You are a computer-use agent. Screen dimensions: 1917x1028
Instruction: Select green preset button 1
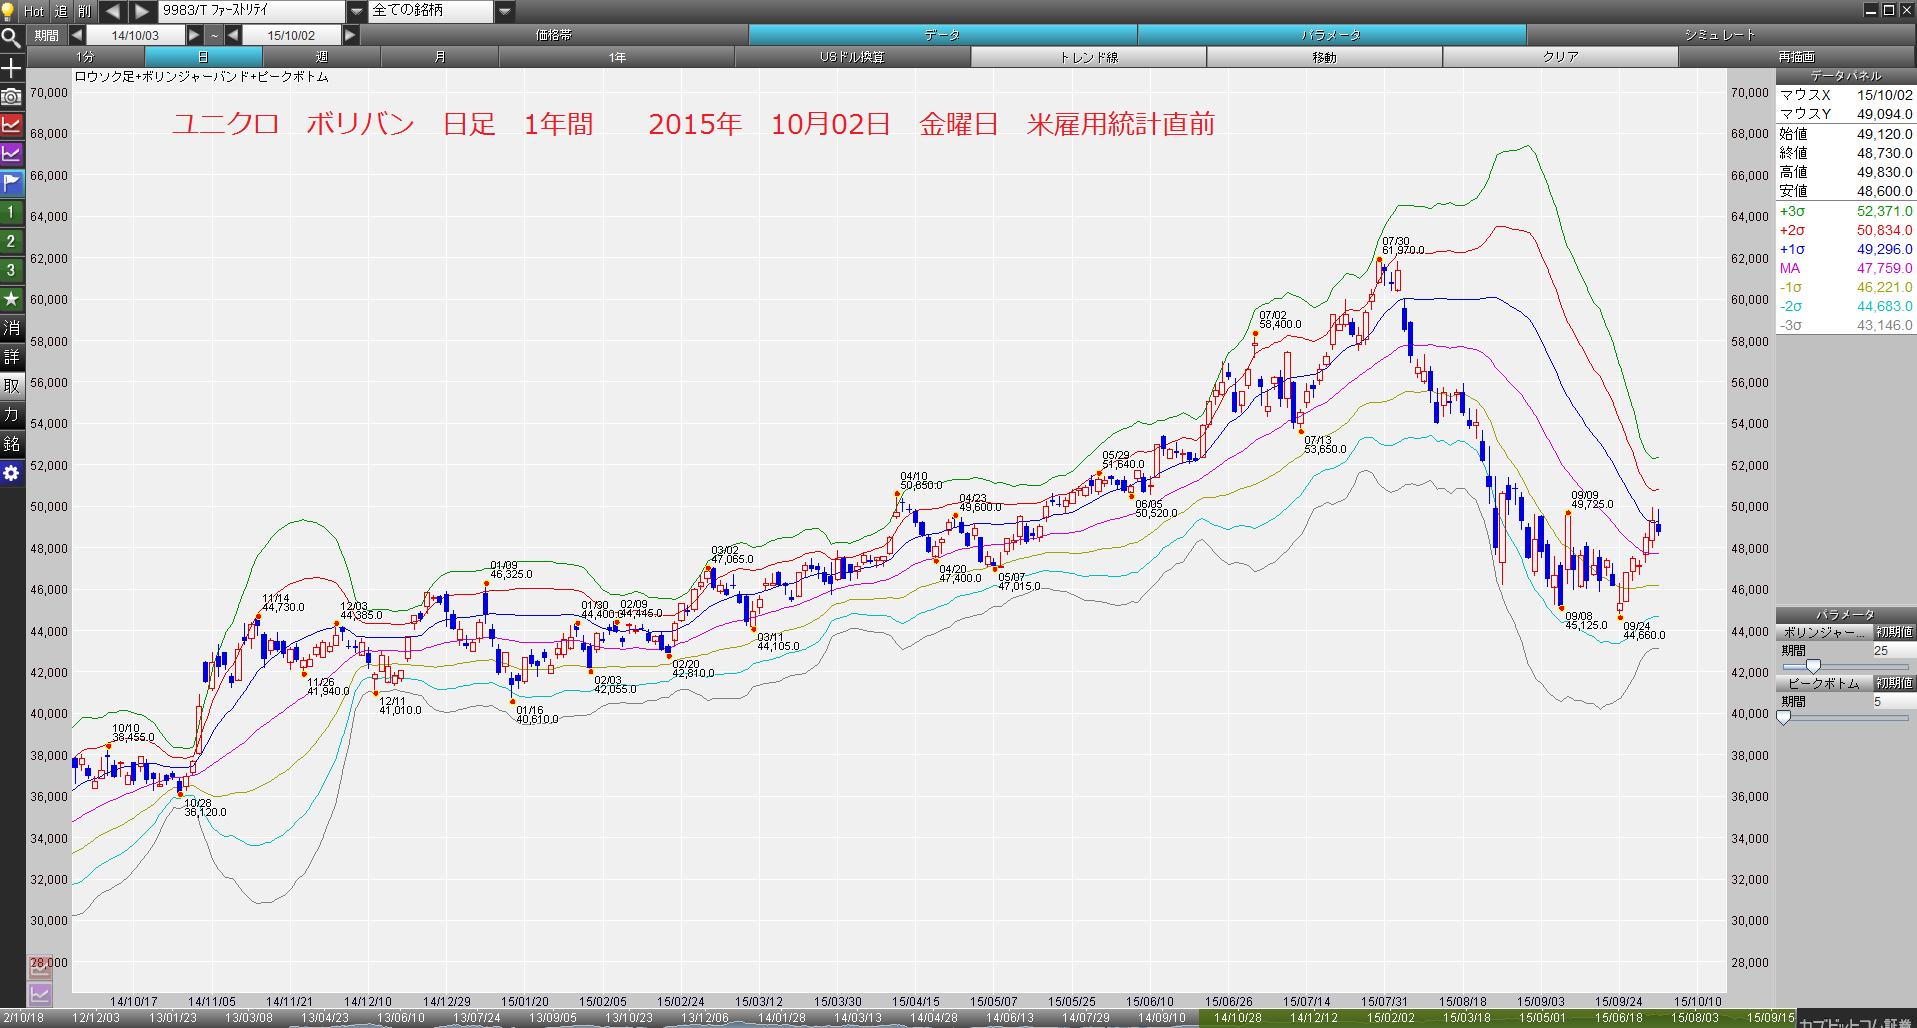(x=11, y=212)
